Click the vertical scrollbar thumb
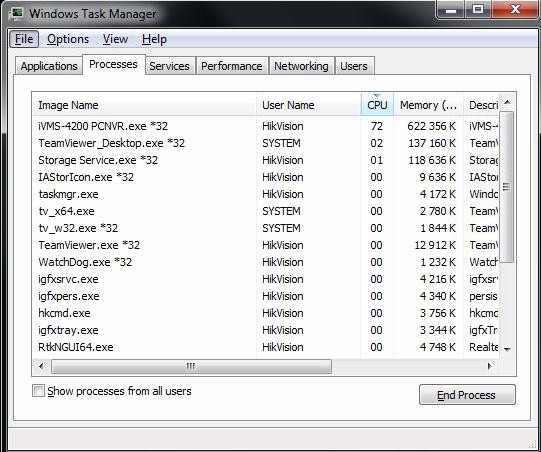 pyautogui.click(x=506, y=187)
